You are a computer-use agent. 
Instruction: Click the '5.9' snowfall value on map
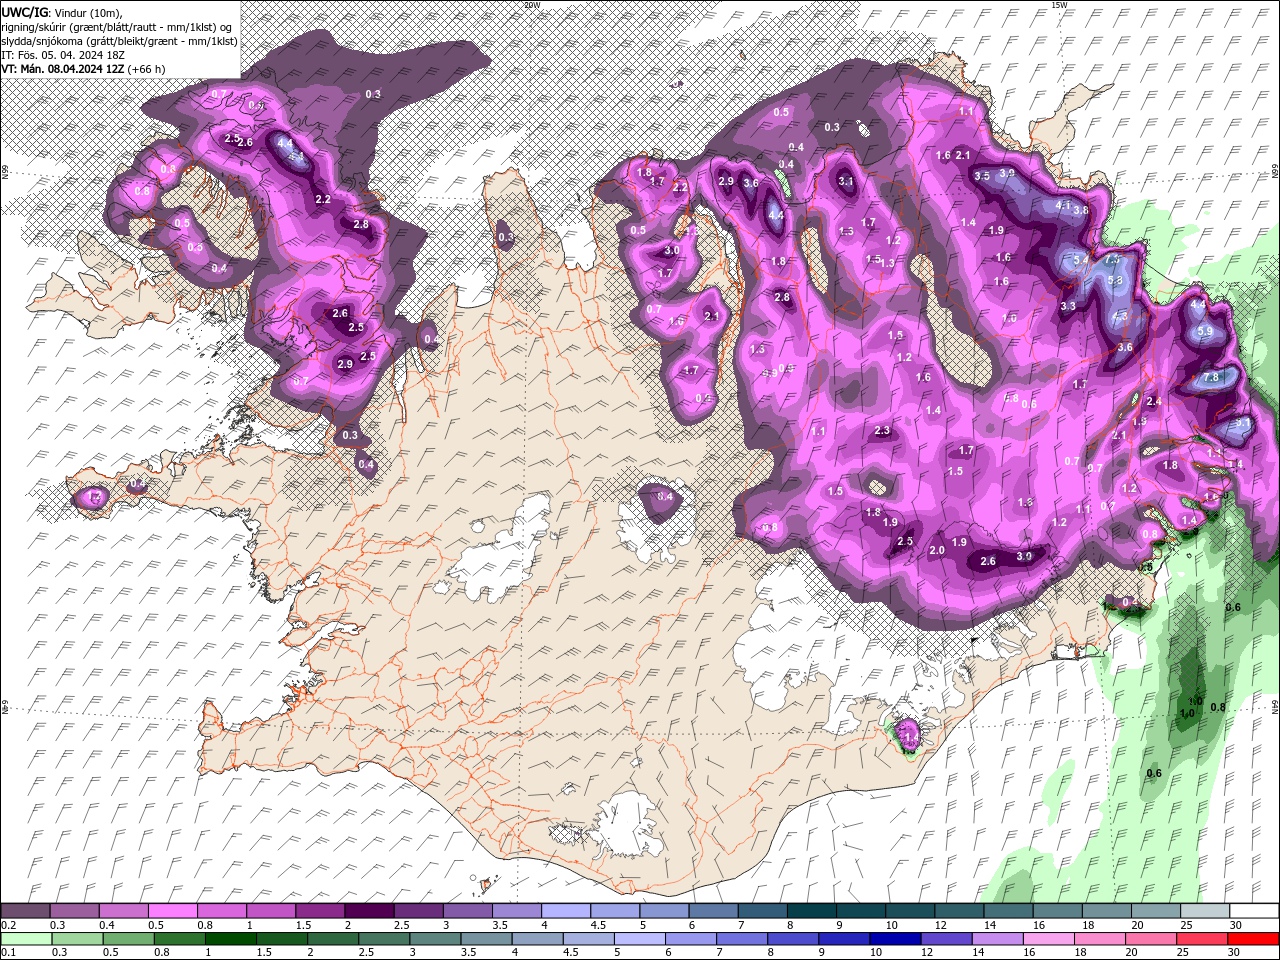coord(1205,331)
